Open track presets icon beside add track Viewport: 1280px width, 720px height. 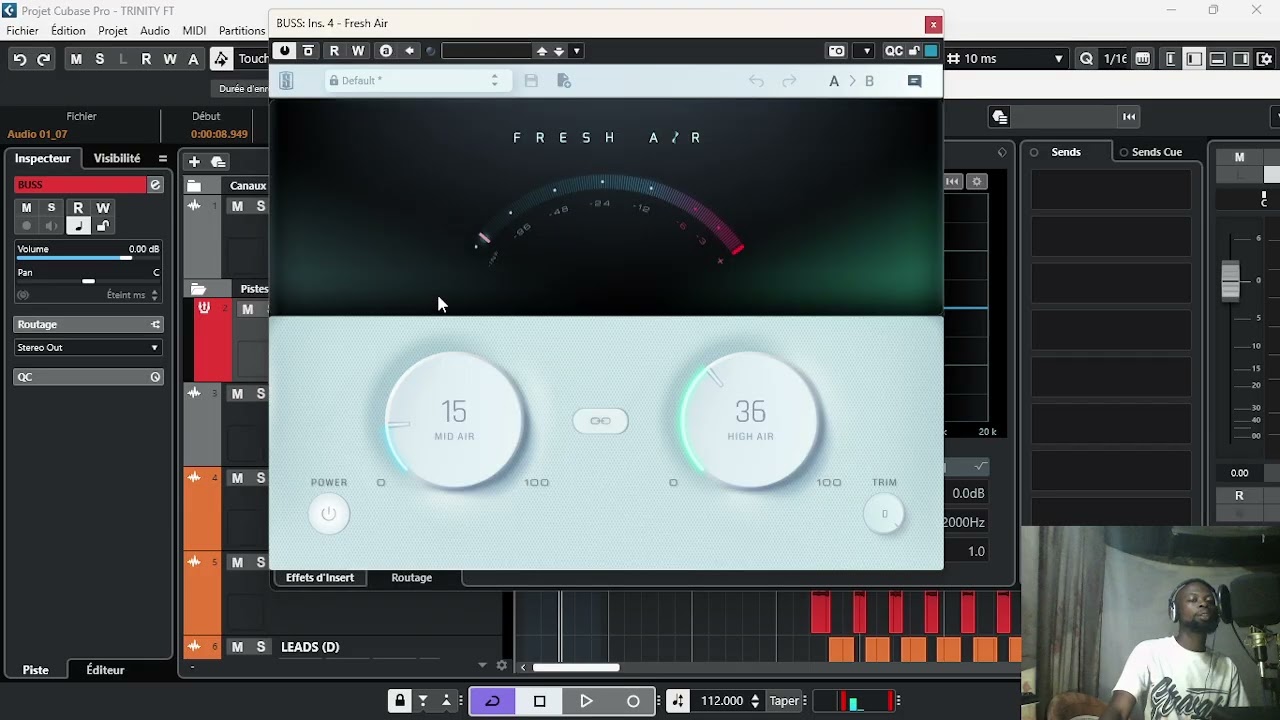click(218, 161)
